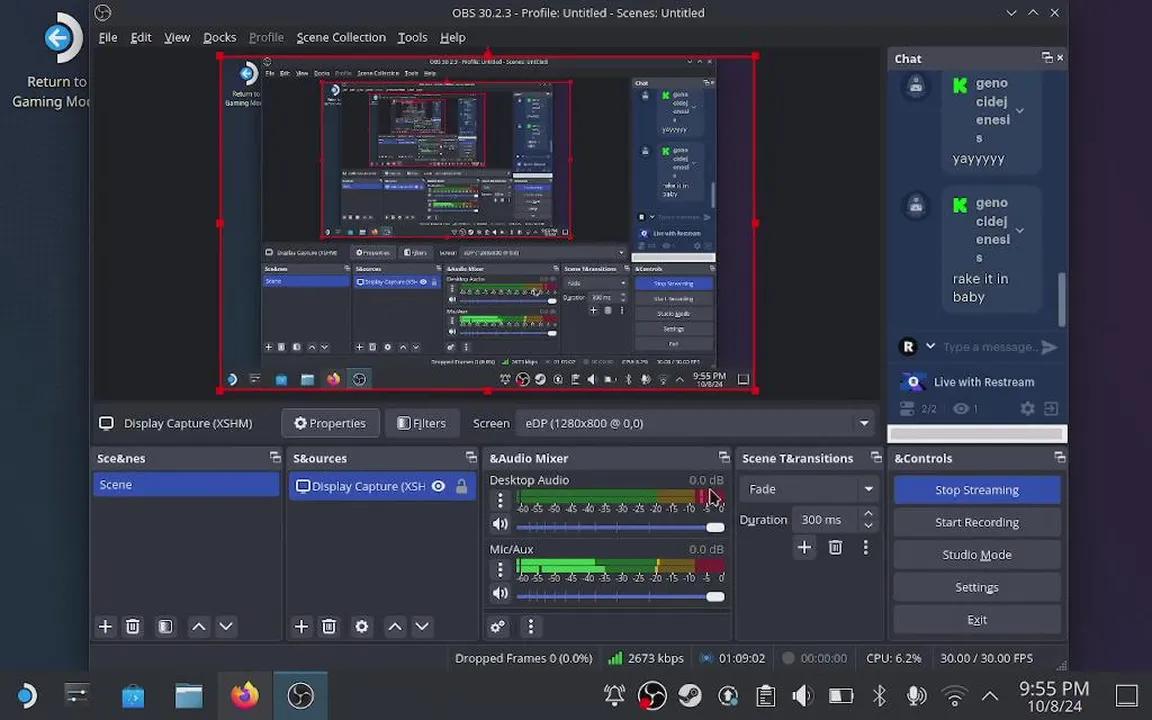Send chat message with arrow icon
This screenshot has height=720, width=1152.
1050,347
